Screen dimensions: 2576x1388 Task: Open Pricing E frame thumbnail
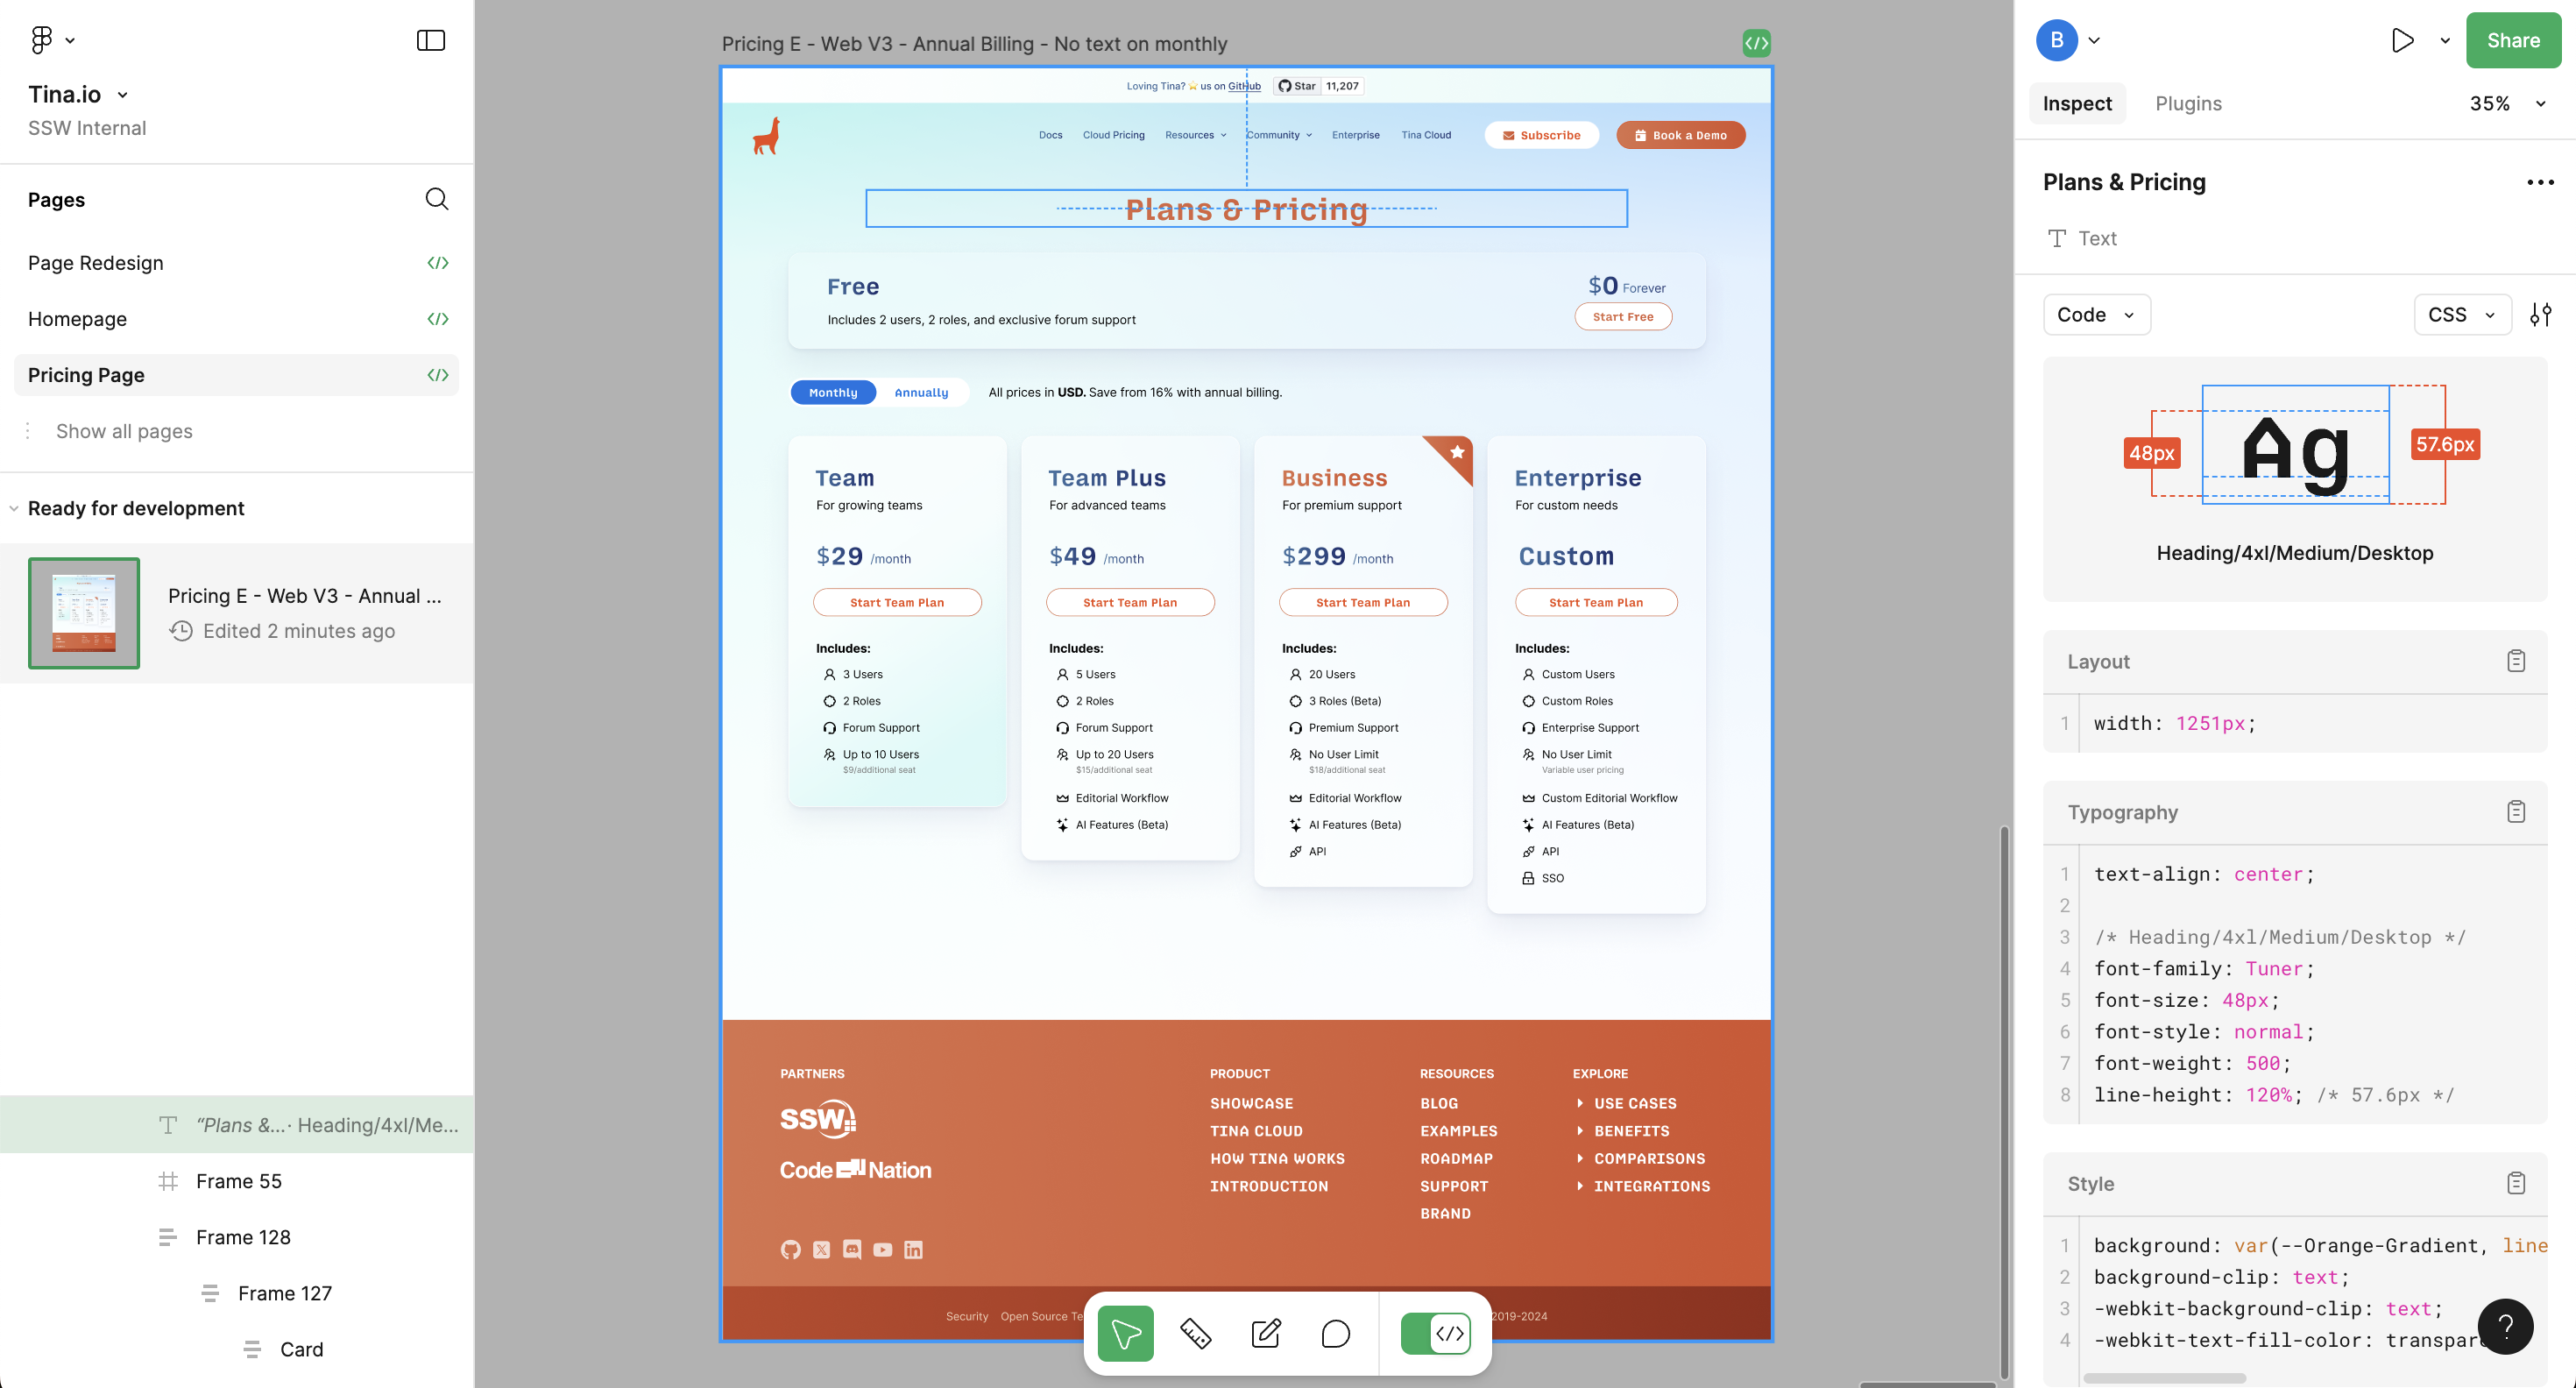pos(84,613)
